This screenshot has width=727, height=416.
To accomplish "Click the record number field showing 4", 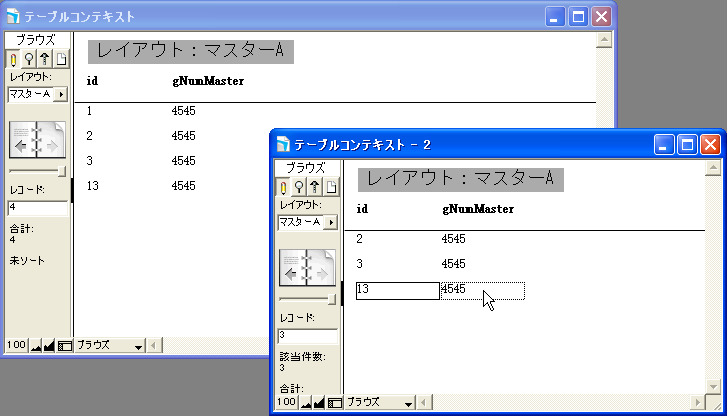I will [x=37, y=208].
